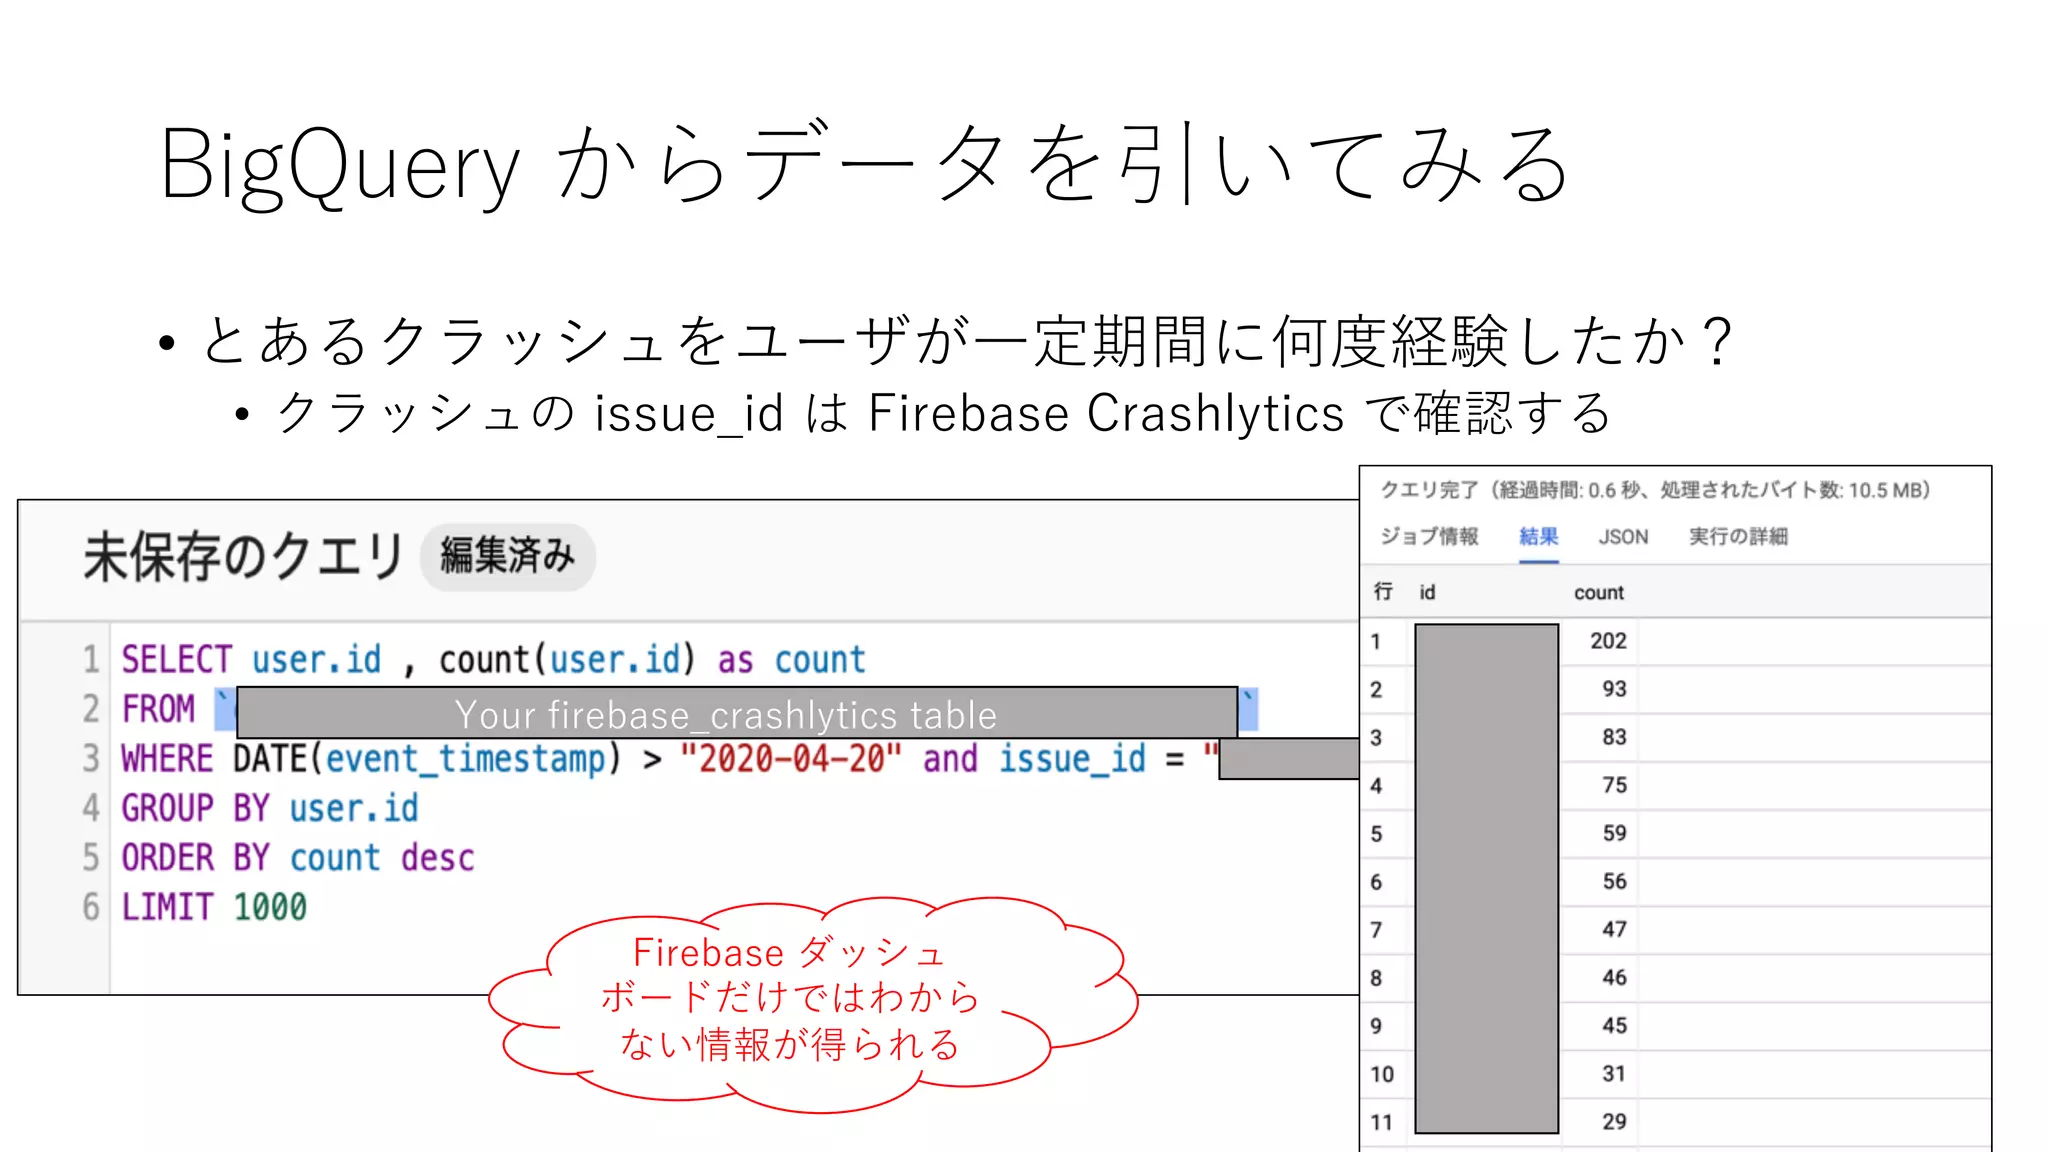
Task: Click the count column header
Action: tap(1598, 592)
